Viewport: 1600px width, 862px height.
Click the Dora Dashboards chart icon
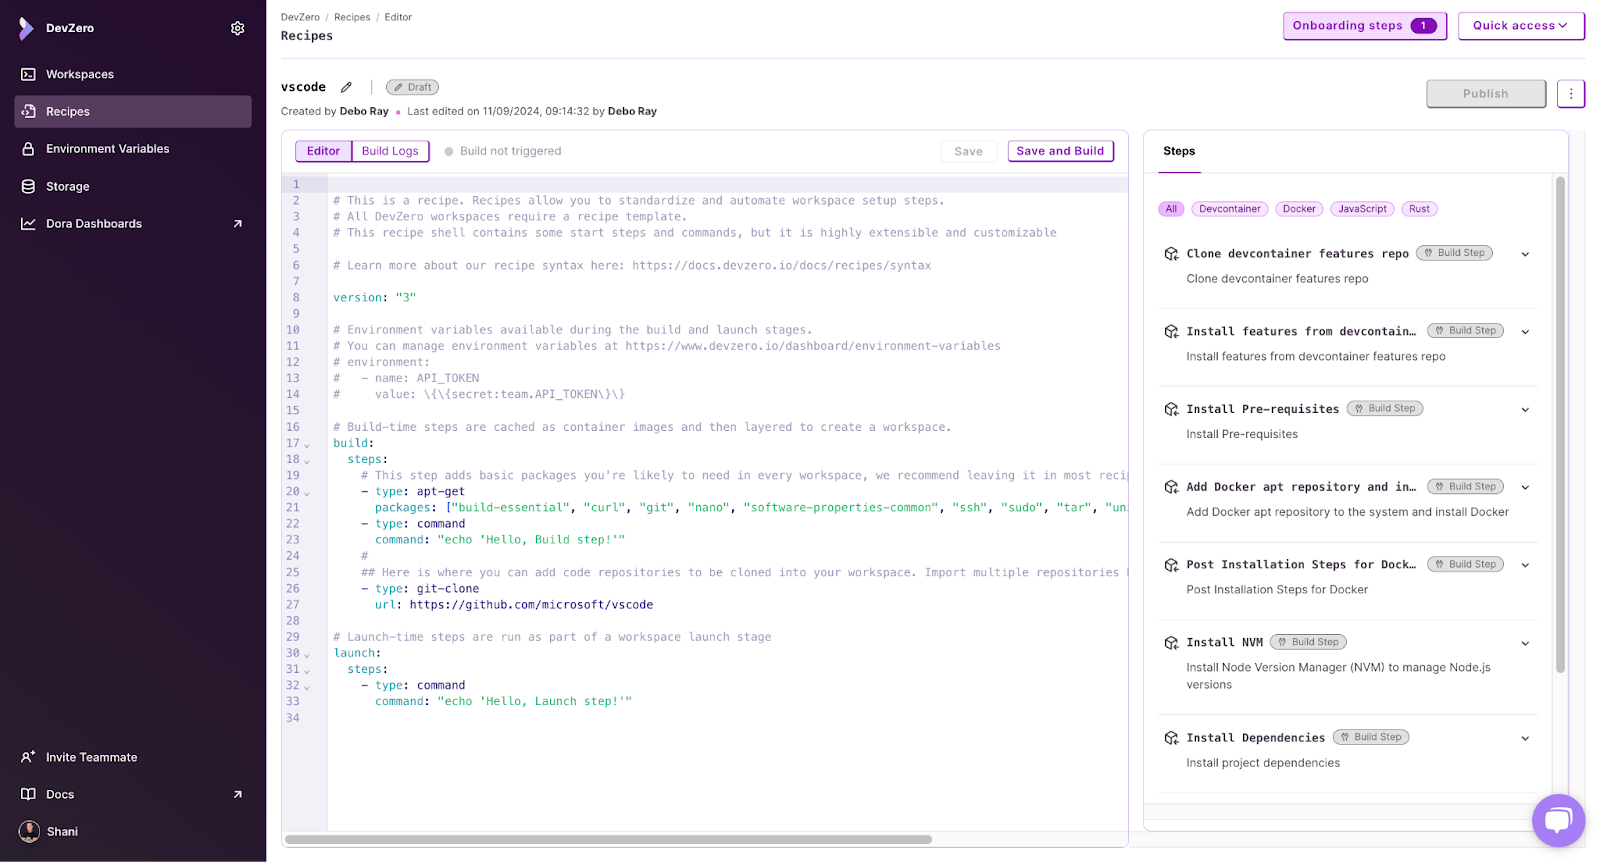(28, 224)
